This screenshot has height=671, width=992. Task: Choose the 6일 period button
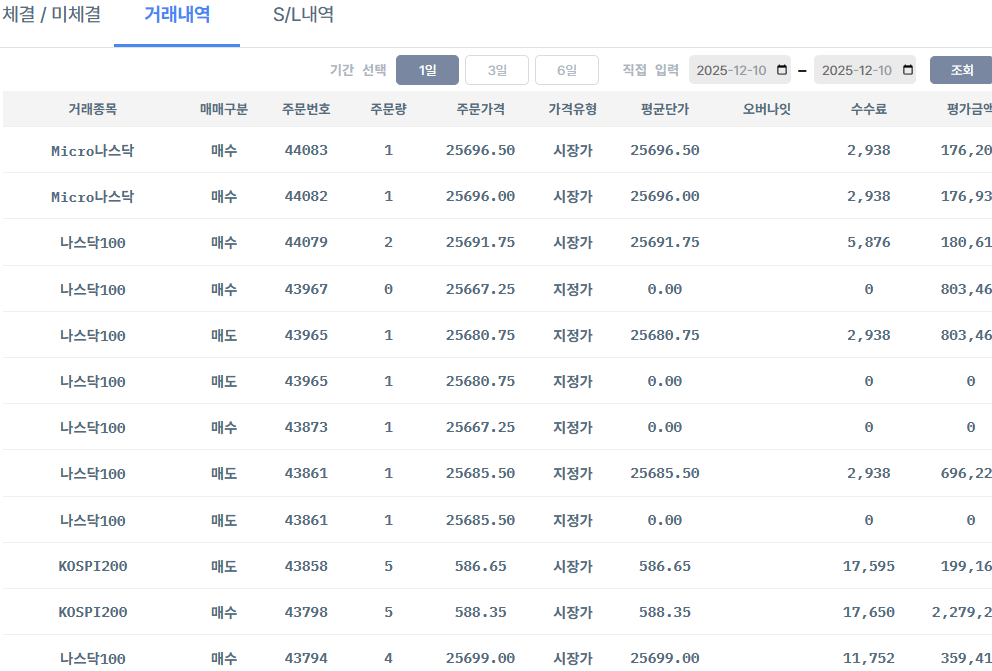click(x=566, y=70)
